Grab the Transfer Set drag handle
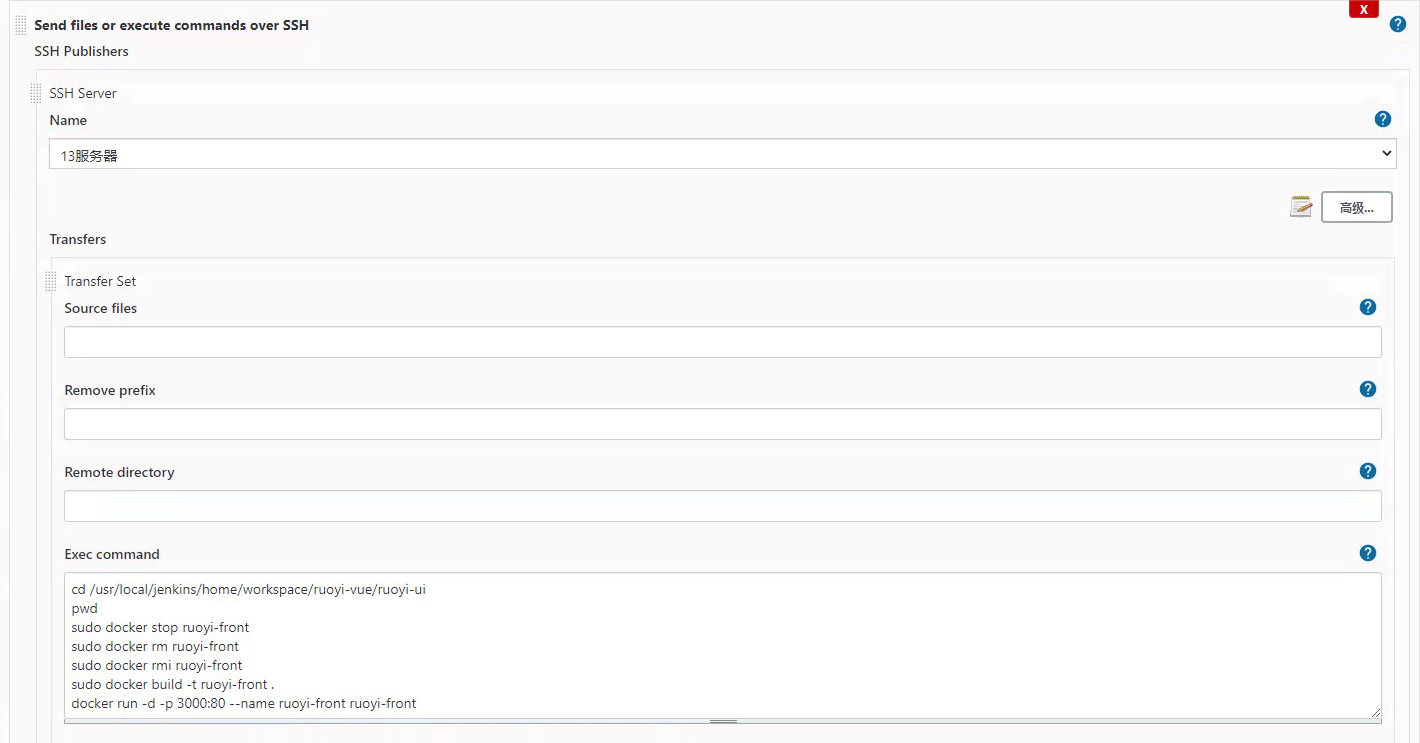The width and height of the screenshot is (1420, 743). (51, 281)
